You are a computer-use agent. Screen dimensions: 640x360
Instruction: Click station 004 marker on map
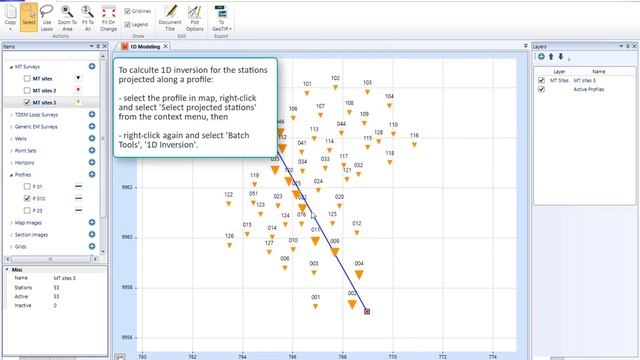click(x=359, y=275)
